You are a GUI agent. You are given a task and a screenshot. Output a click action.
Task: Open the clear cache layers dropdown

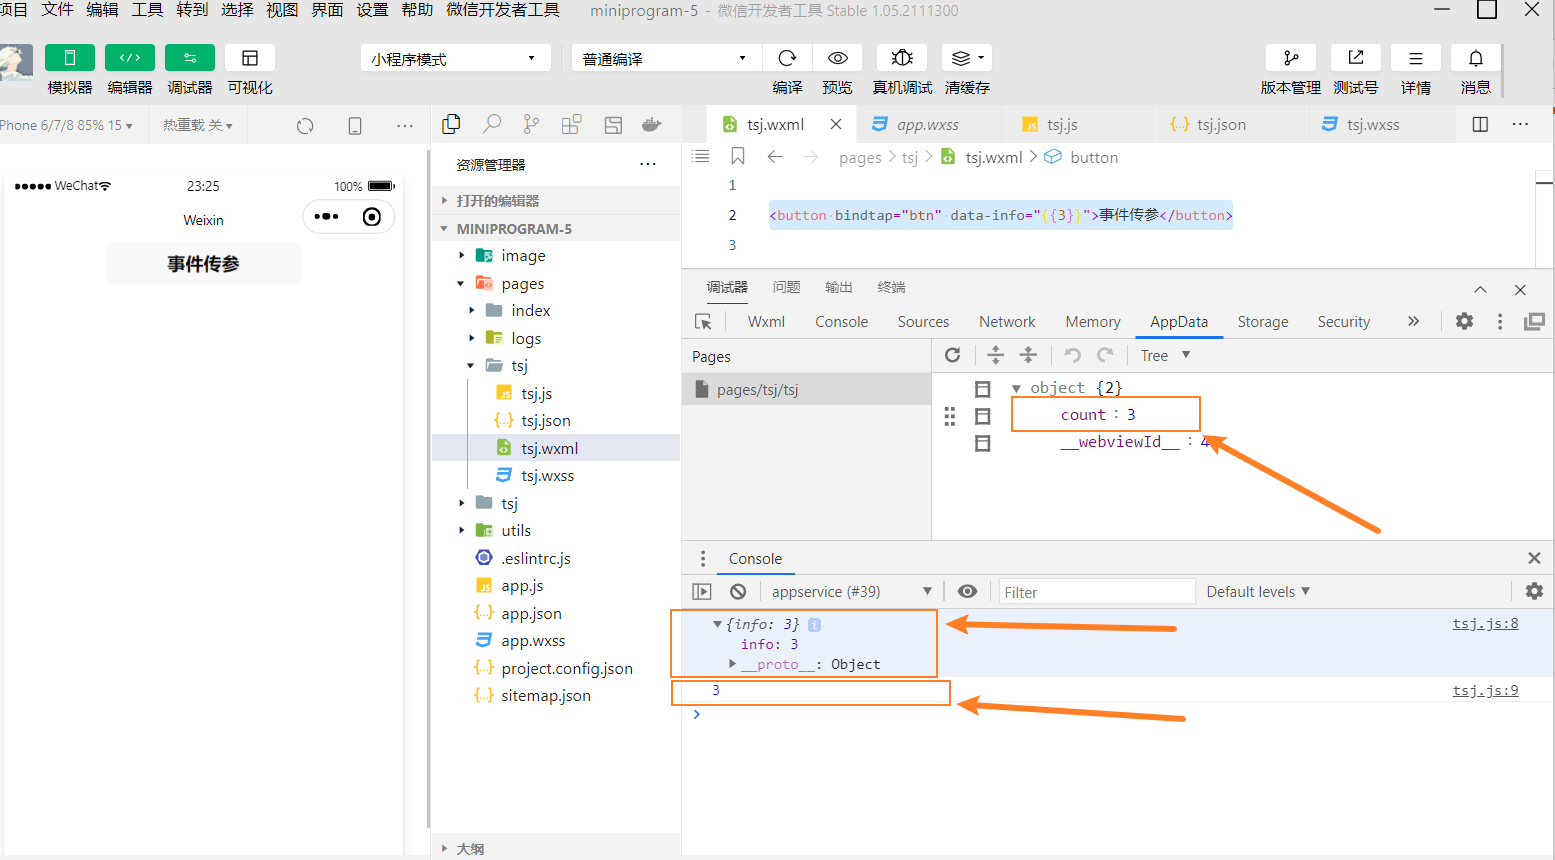click(x=968, y=58)
